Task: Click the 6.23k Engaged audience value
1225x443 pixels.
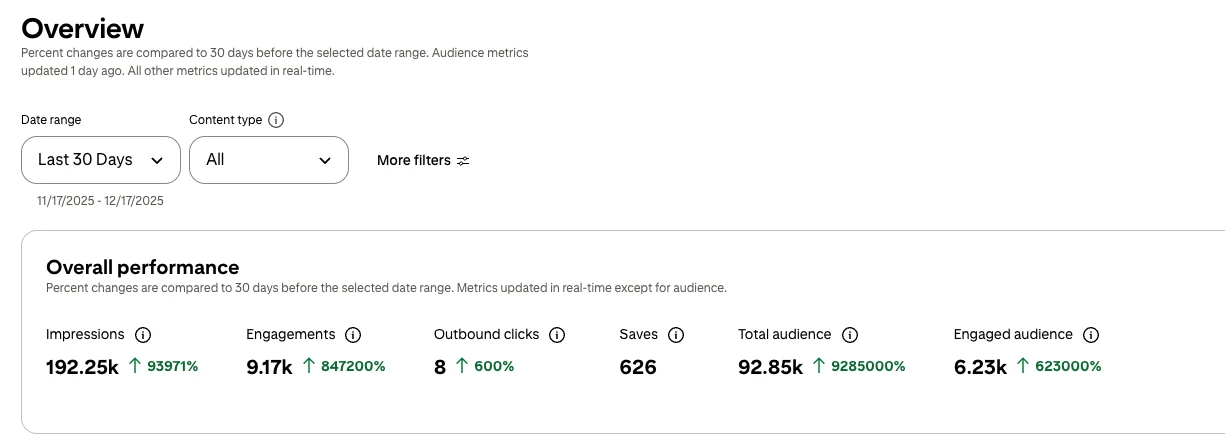Action: [x=980, y=367]
